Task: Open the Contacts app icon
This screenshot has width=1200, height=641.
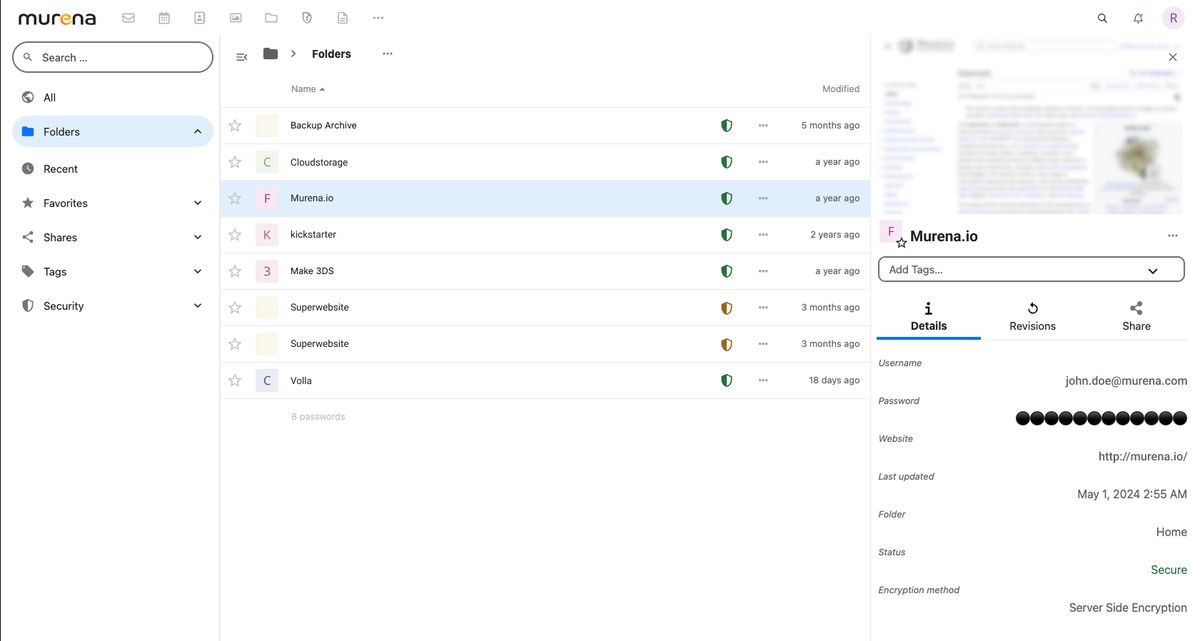Action: click(x=200, y=17)
